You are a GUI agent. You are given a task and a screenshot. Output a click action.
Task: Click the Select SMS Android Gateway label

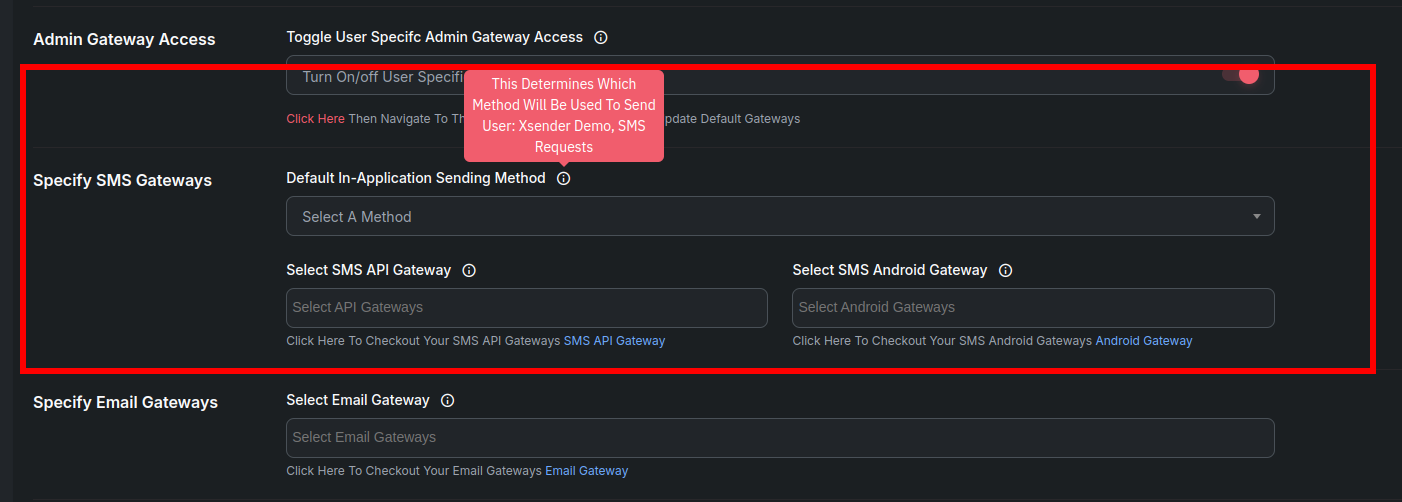click(x=890, y=270)
